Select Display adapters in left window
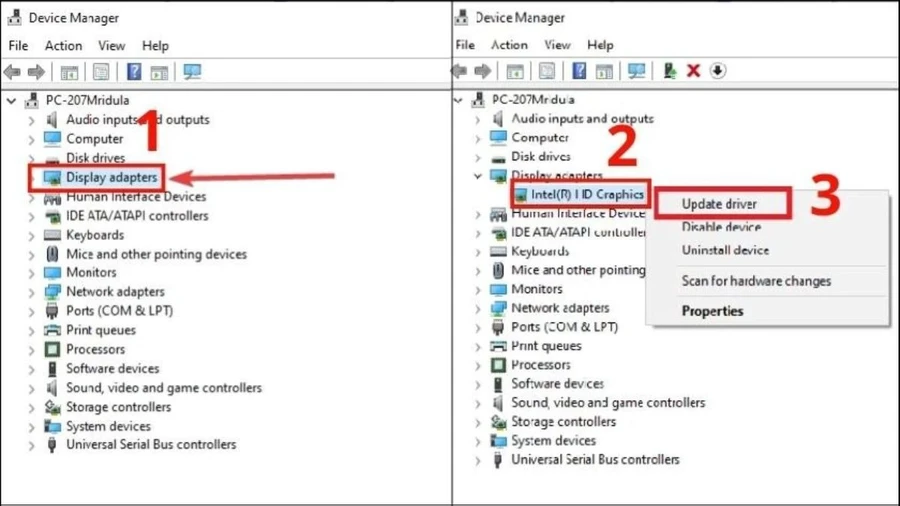This screenshot has height=506, width=900. pos(111,177)
